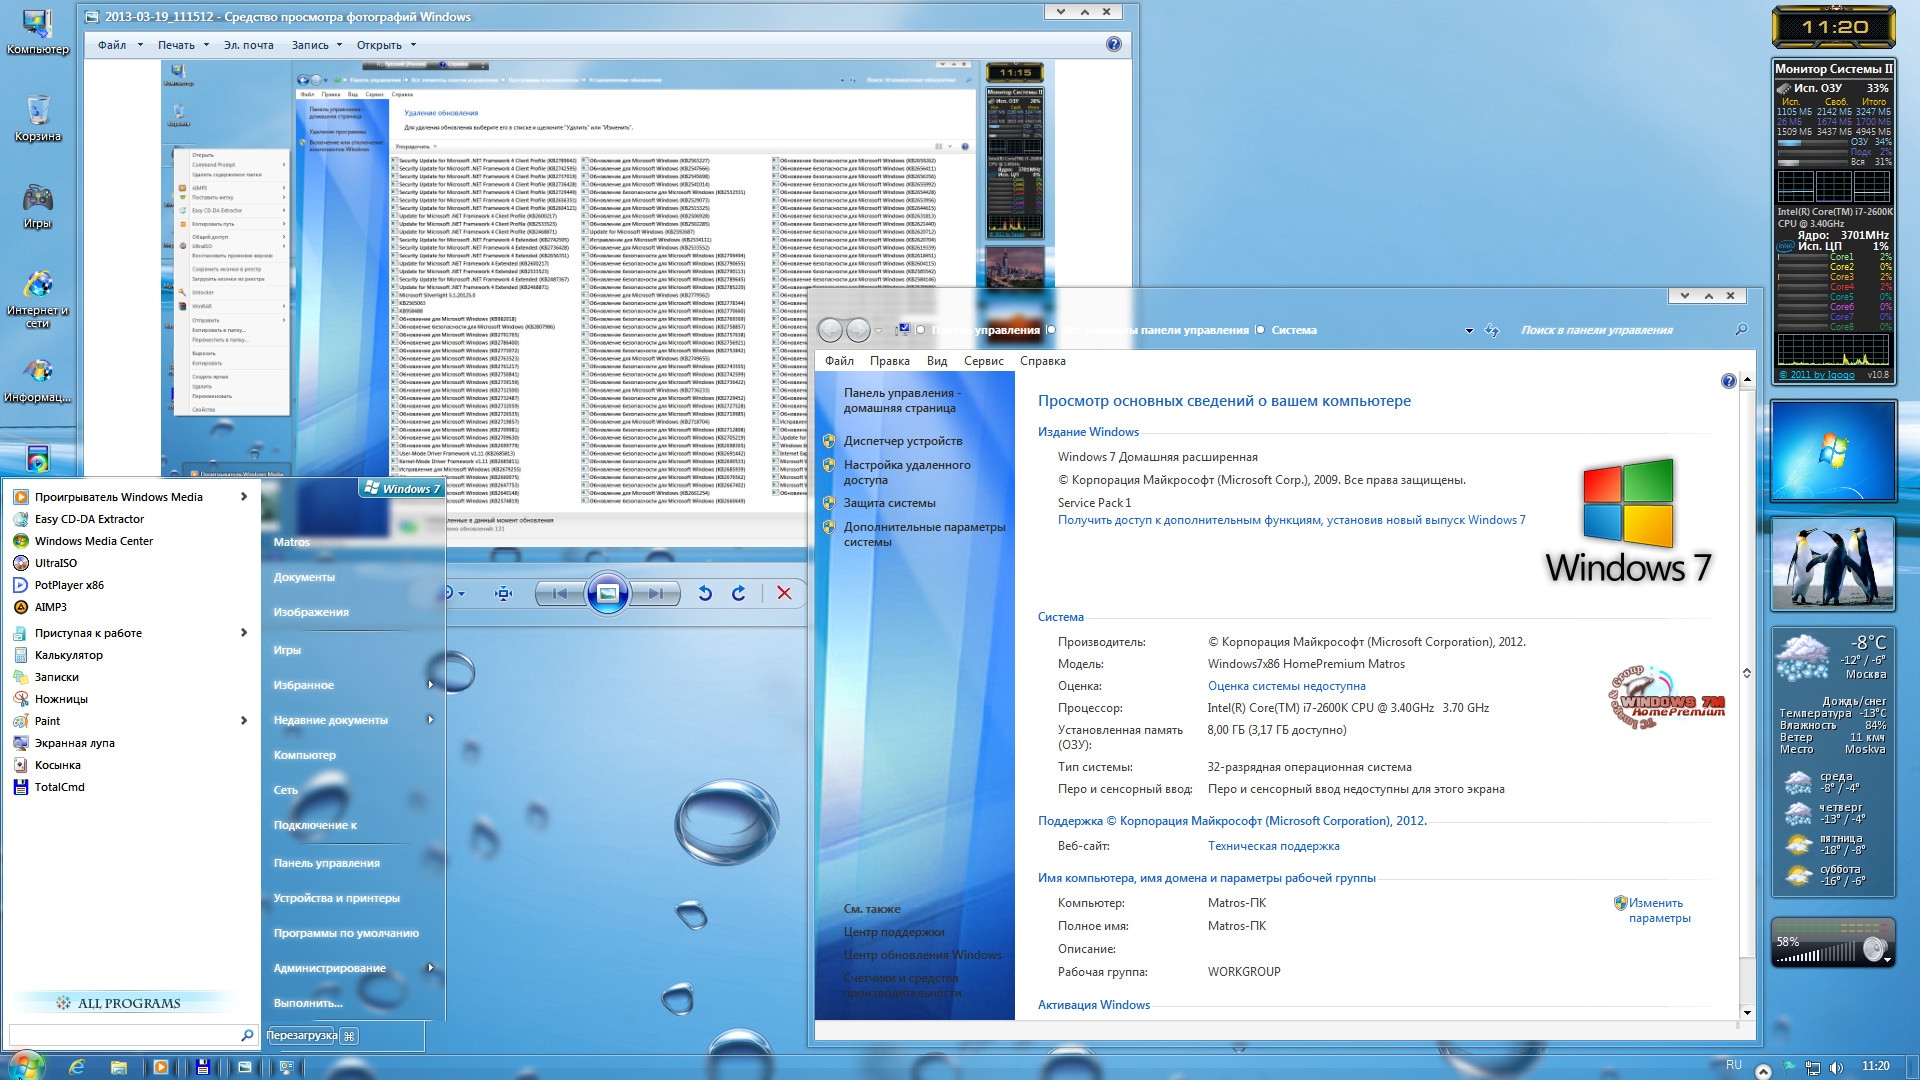The image size is (1920, 1080).
Task: Click the slideshow play icon in photo viewer
Action: pyautogui.click(x=607, y=592)
